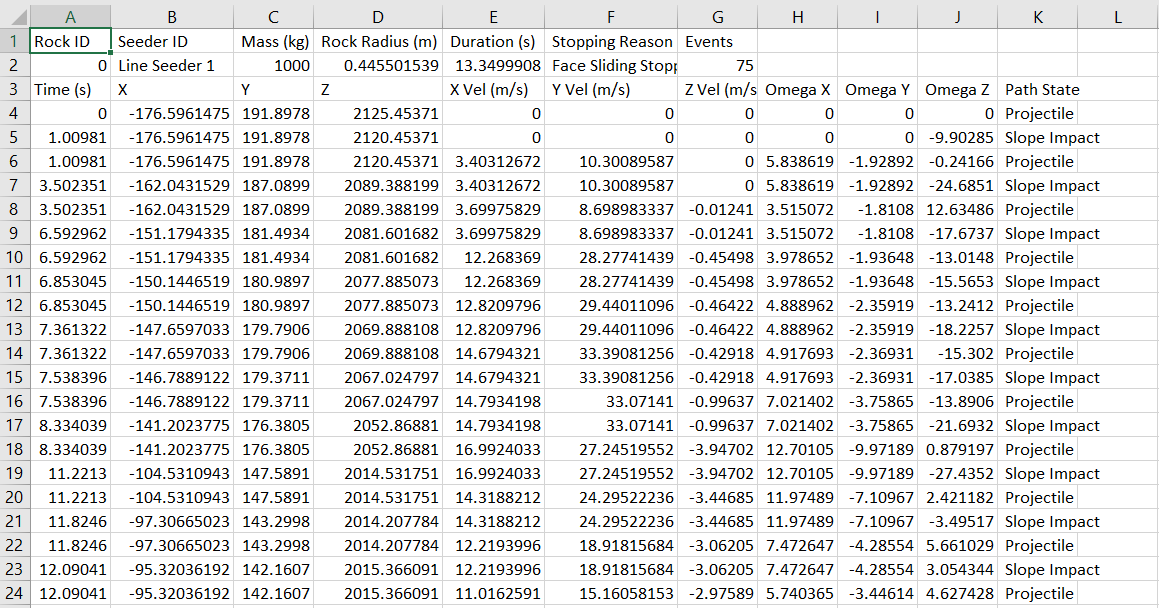Image resolution: width=1159 pixels, height=608 pixels.
Task: Click the 'Y Vel (m/s)' header cell
Action: 611,89
